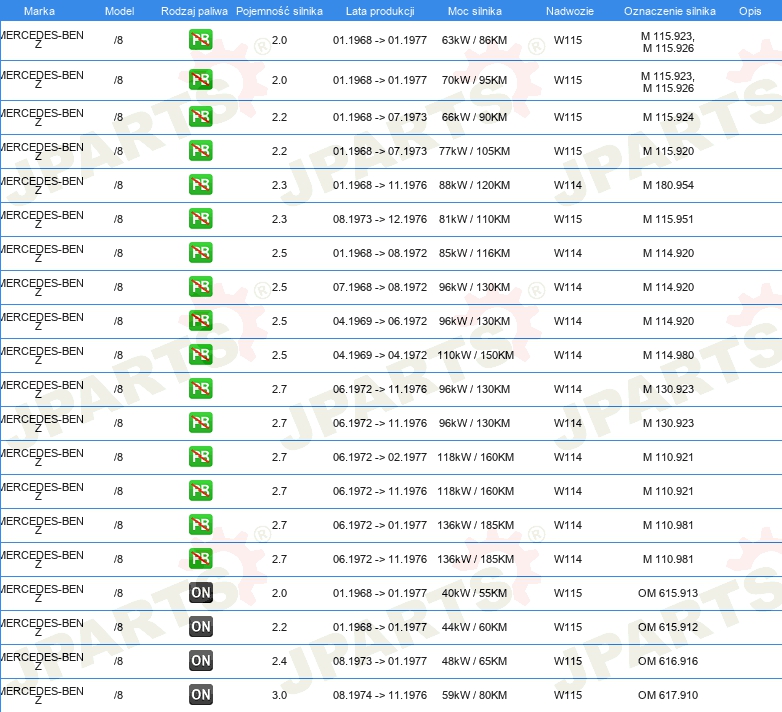Click the Moc silnika column header
Viewport: 782px width, 712px height.
pyautogui.click(x=475, y=11)
